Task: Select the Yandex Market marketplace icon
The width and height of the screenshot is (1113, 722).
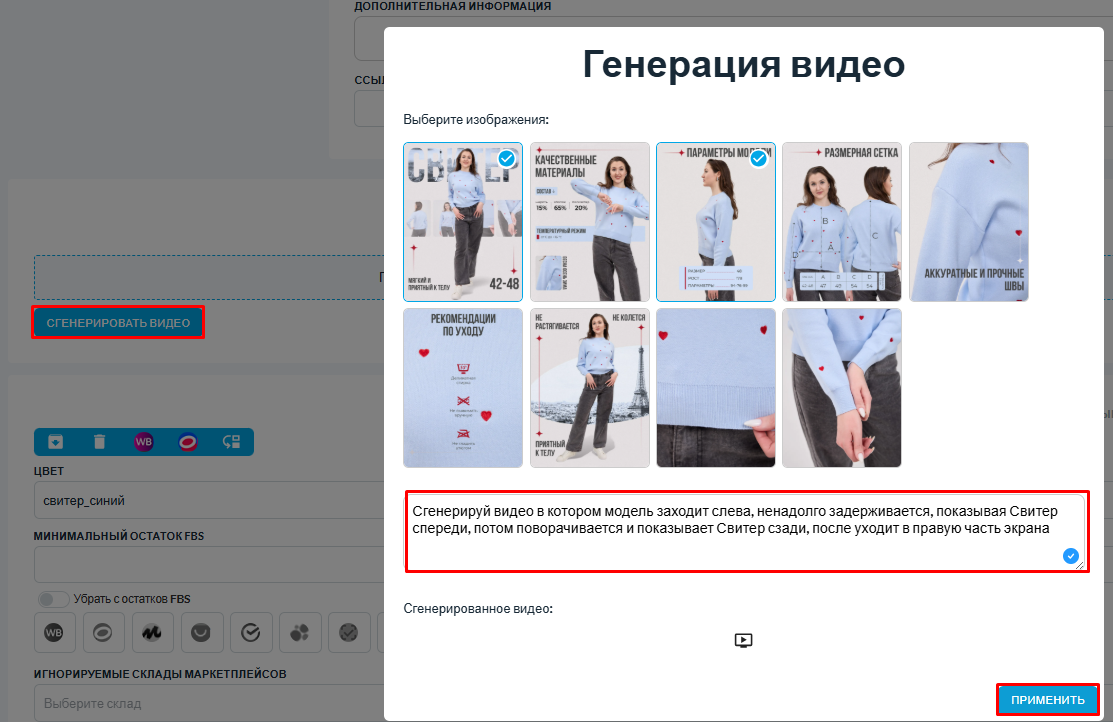Action: pos(152,632)
